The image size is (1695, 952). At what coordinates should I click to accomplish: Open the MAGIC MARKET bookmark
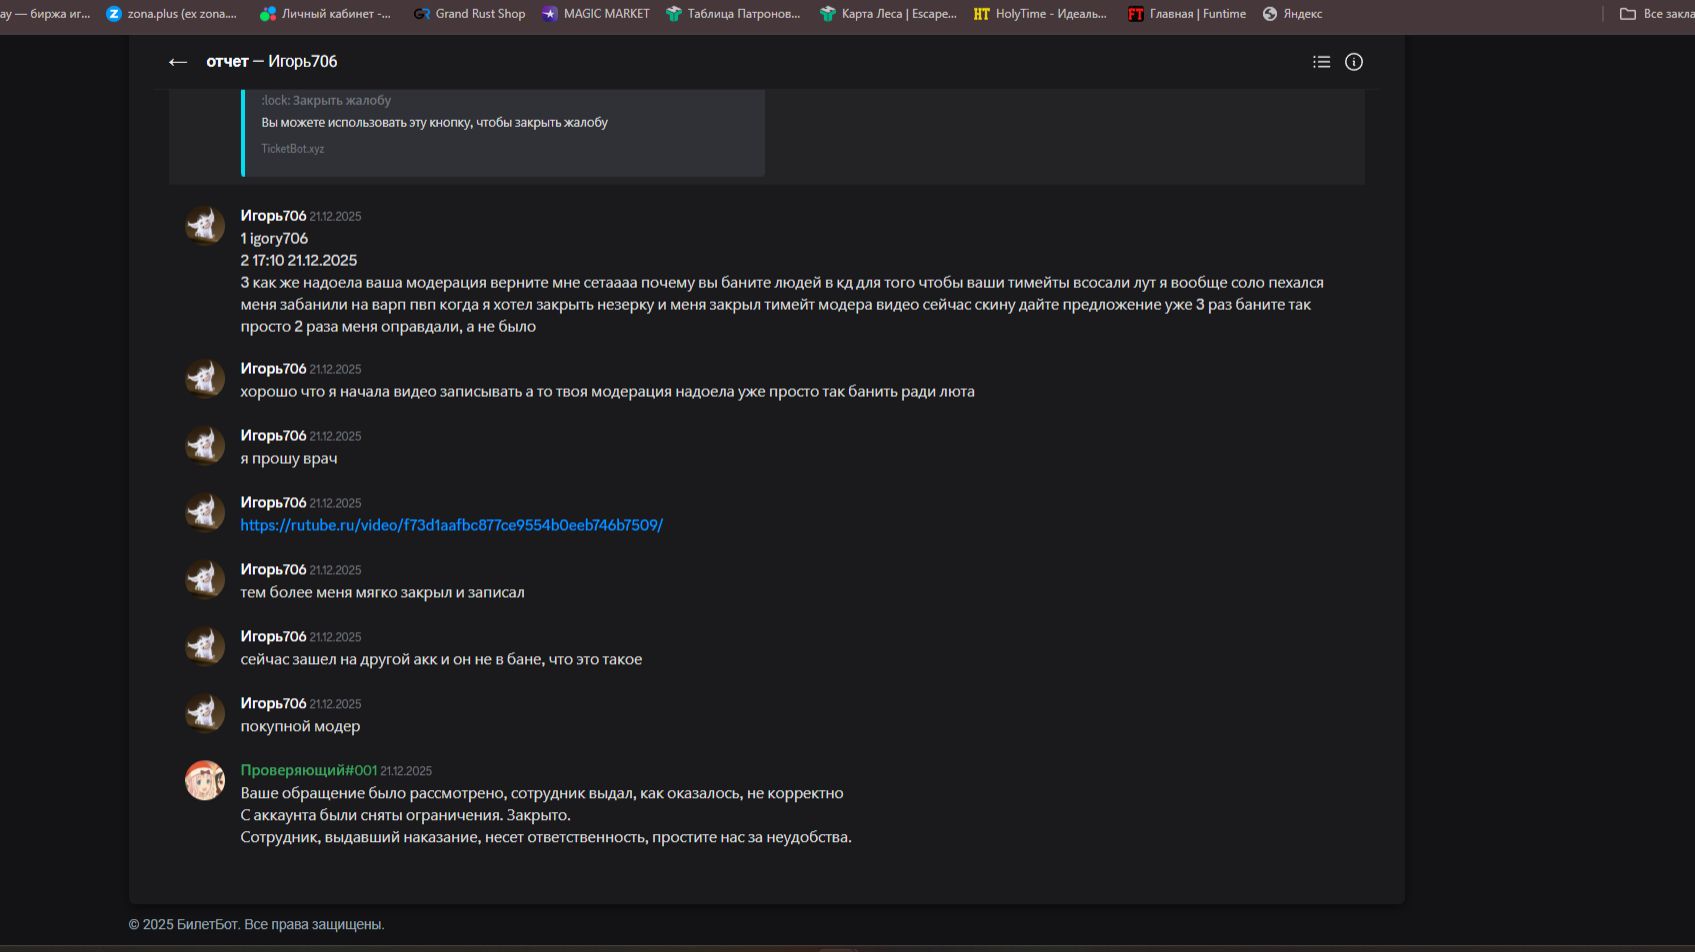(x=596, y=14)
